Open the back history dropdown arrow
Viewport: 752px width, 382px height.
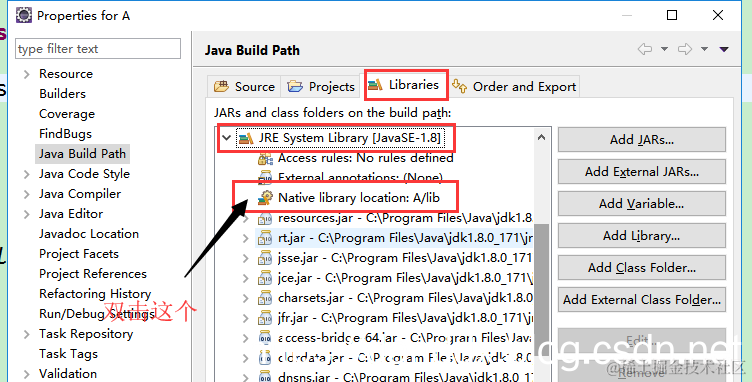pyautogui.click(x=664, y=49)
